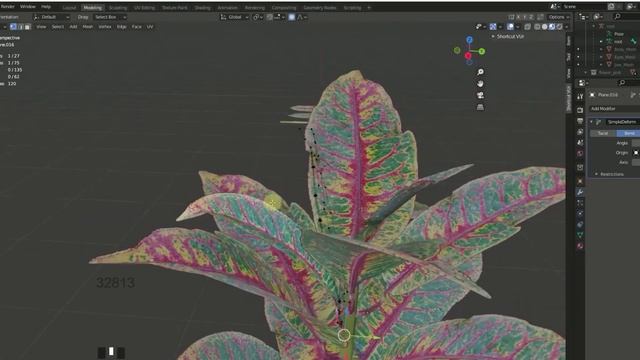The height and width of the screenshot is (360, 640).
Task: Select face select mode icon
Action: 27,27
